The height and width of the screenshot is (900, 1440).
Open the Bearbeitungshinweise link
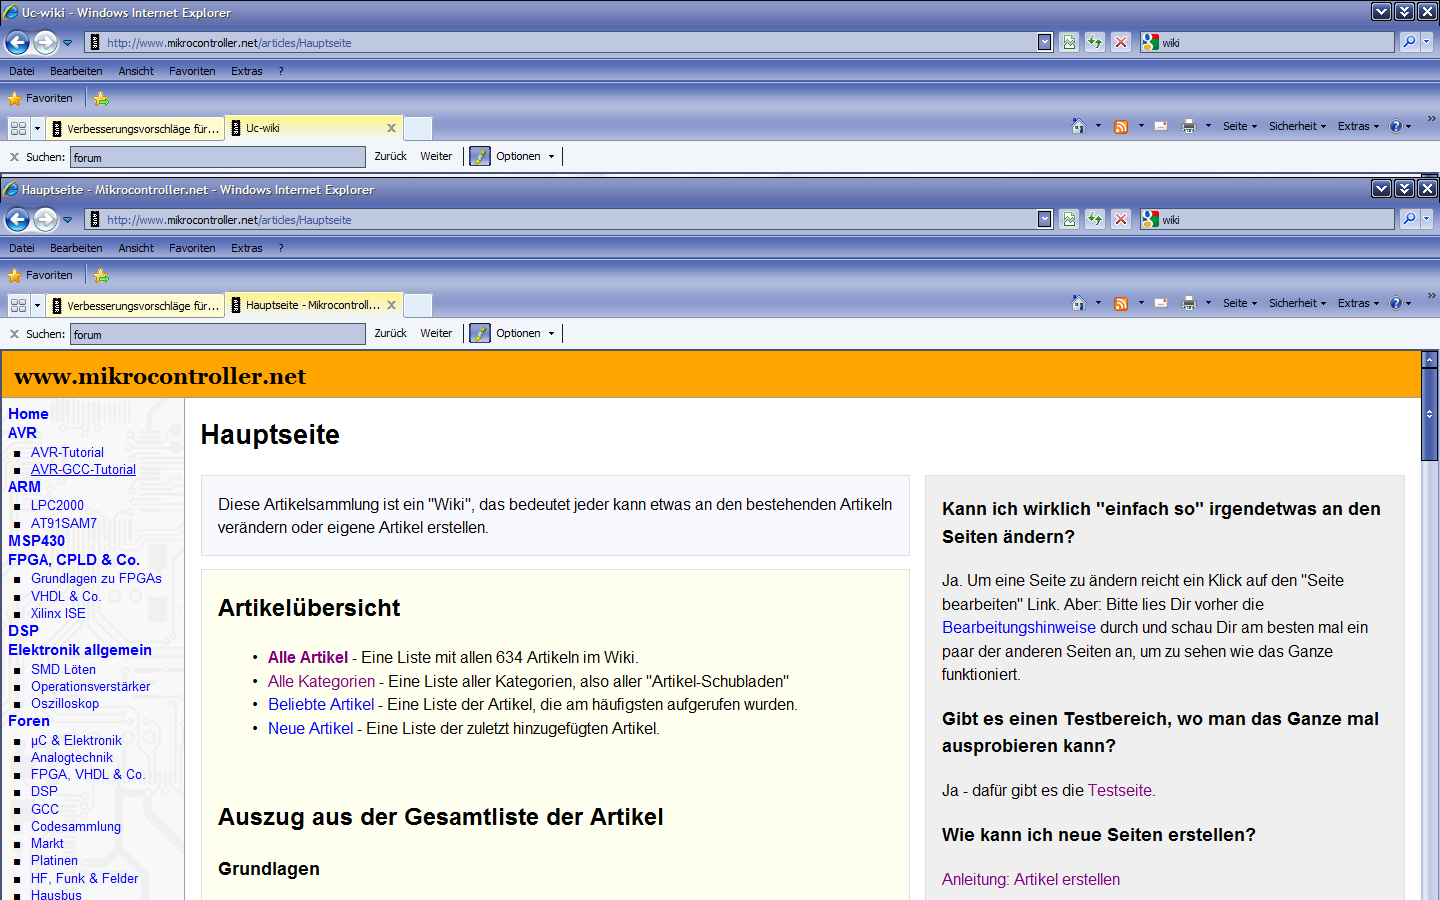pos(1019,627)
